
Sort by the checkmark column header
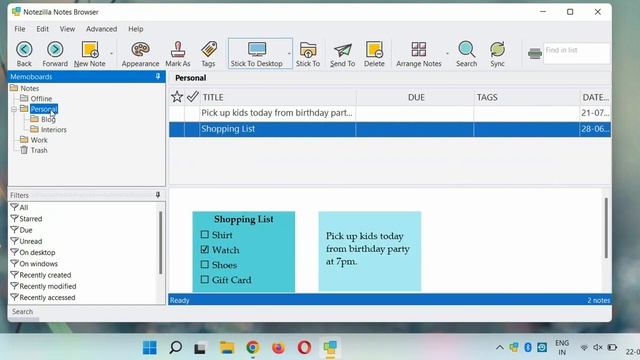192,97
